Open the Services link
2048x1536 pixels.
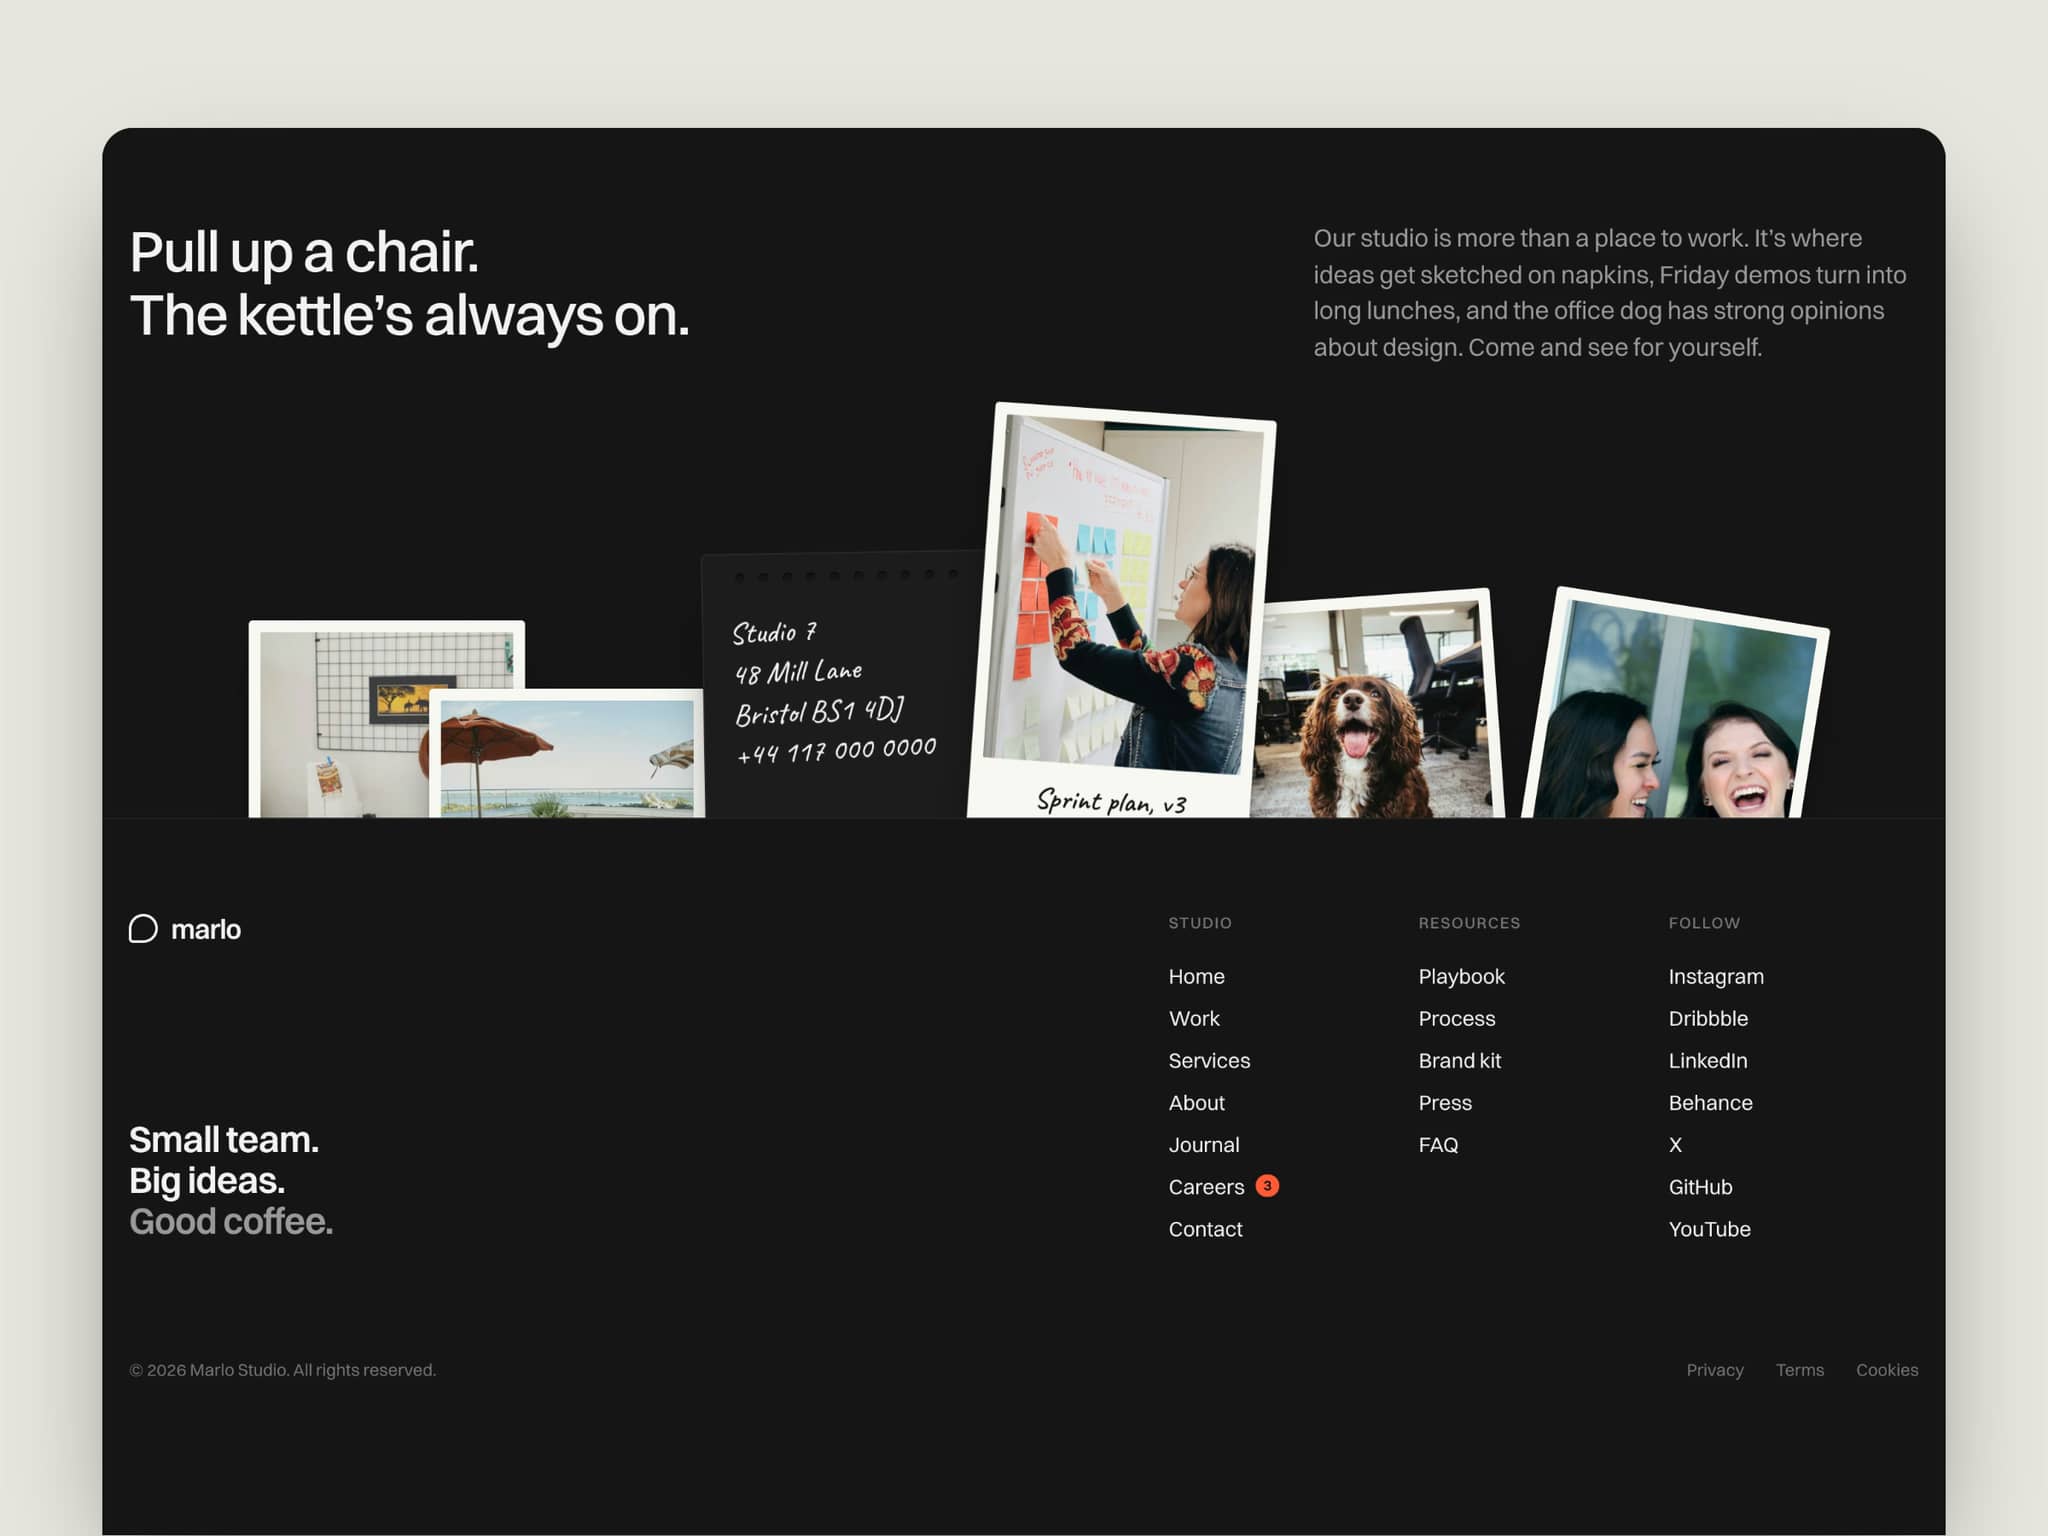point(1209,1060)
